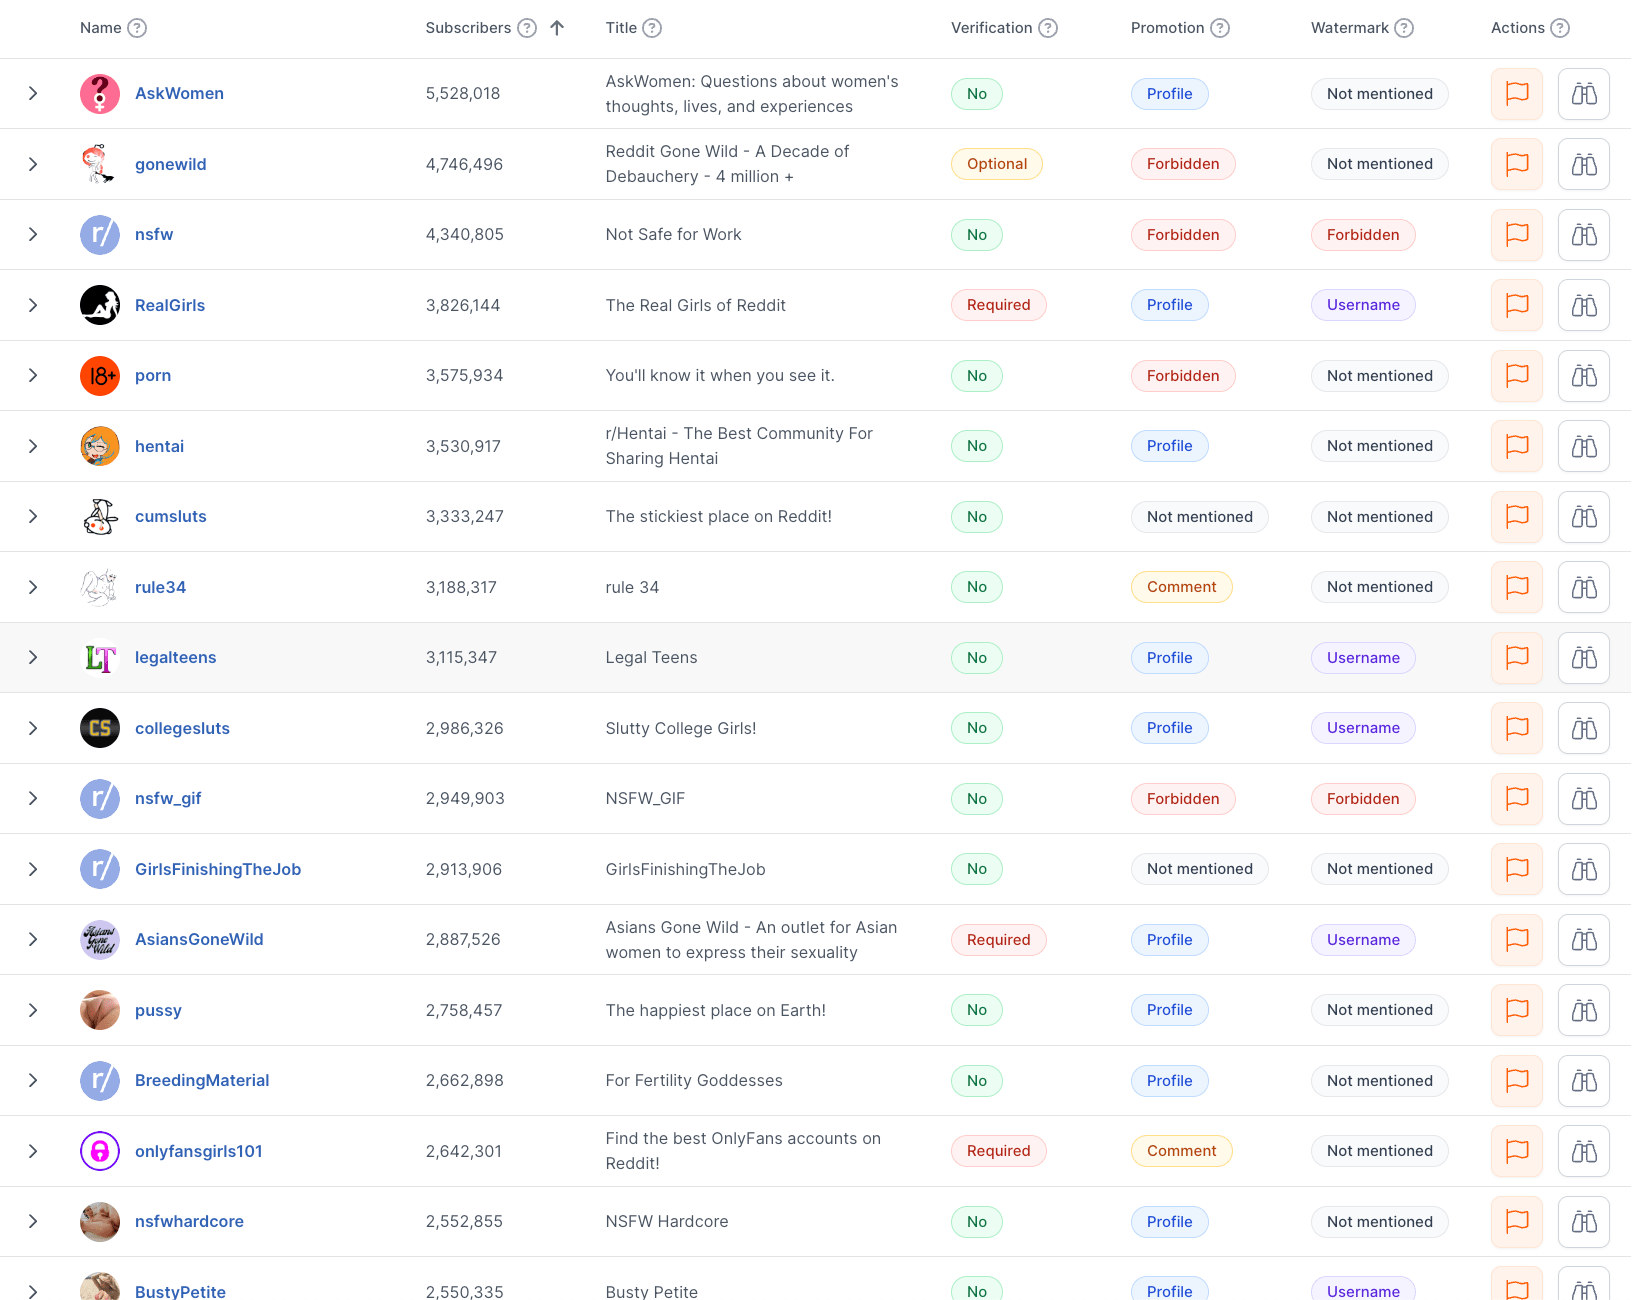Screen dimensions: 1634x1300
Task: Click the binoculars icon in nsfw_gif row
Action: tap(1583, 799)
